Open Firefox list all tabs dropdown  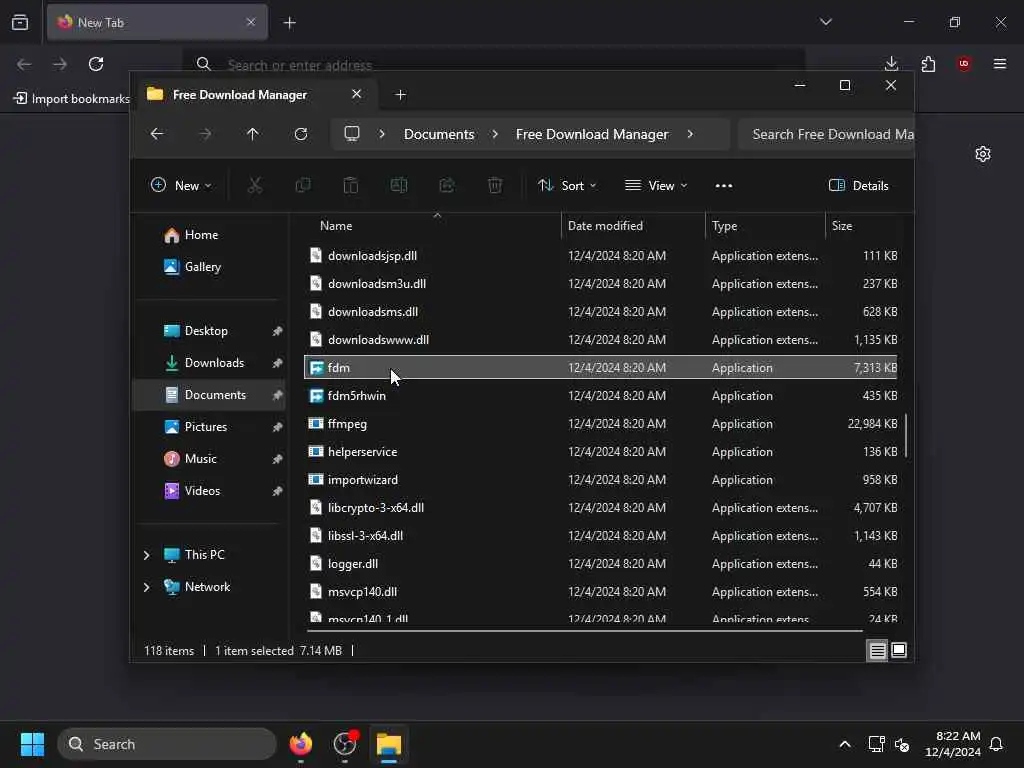pyautogui.click(x=825, y=22)
